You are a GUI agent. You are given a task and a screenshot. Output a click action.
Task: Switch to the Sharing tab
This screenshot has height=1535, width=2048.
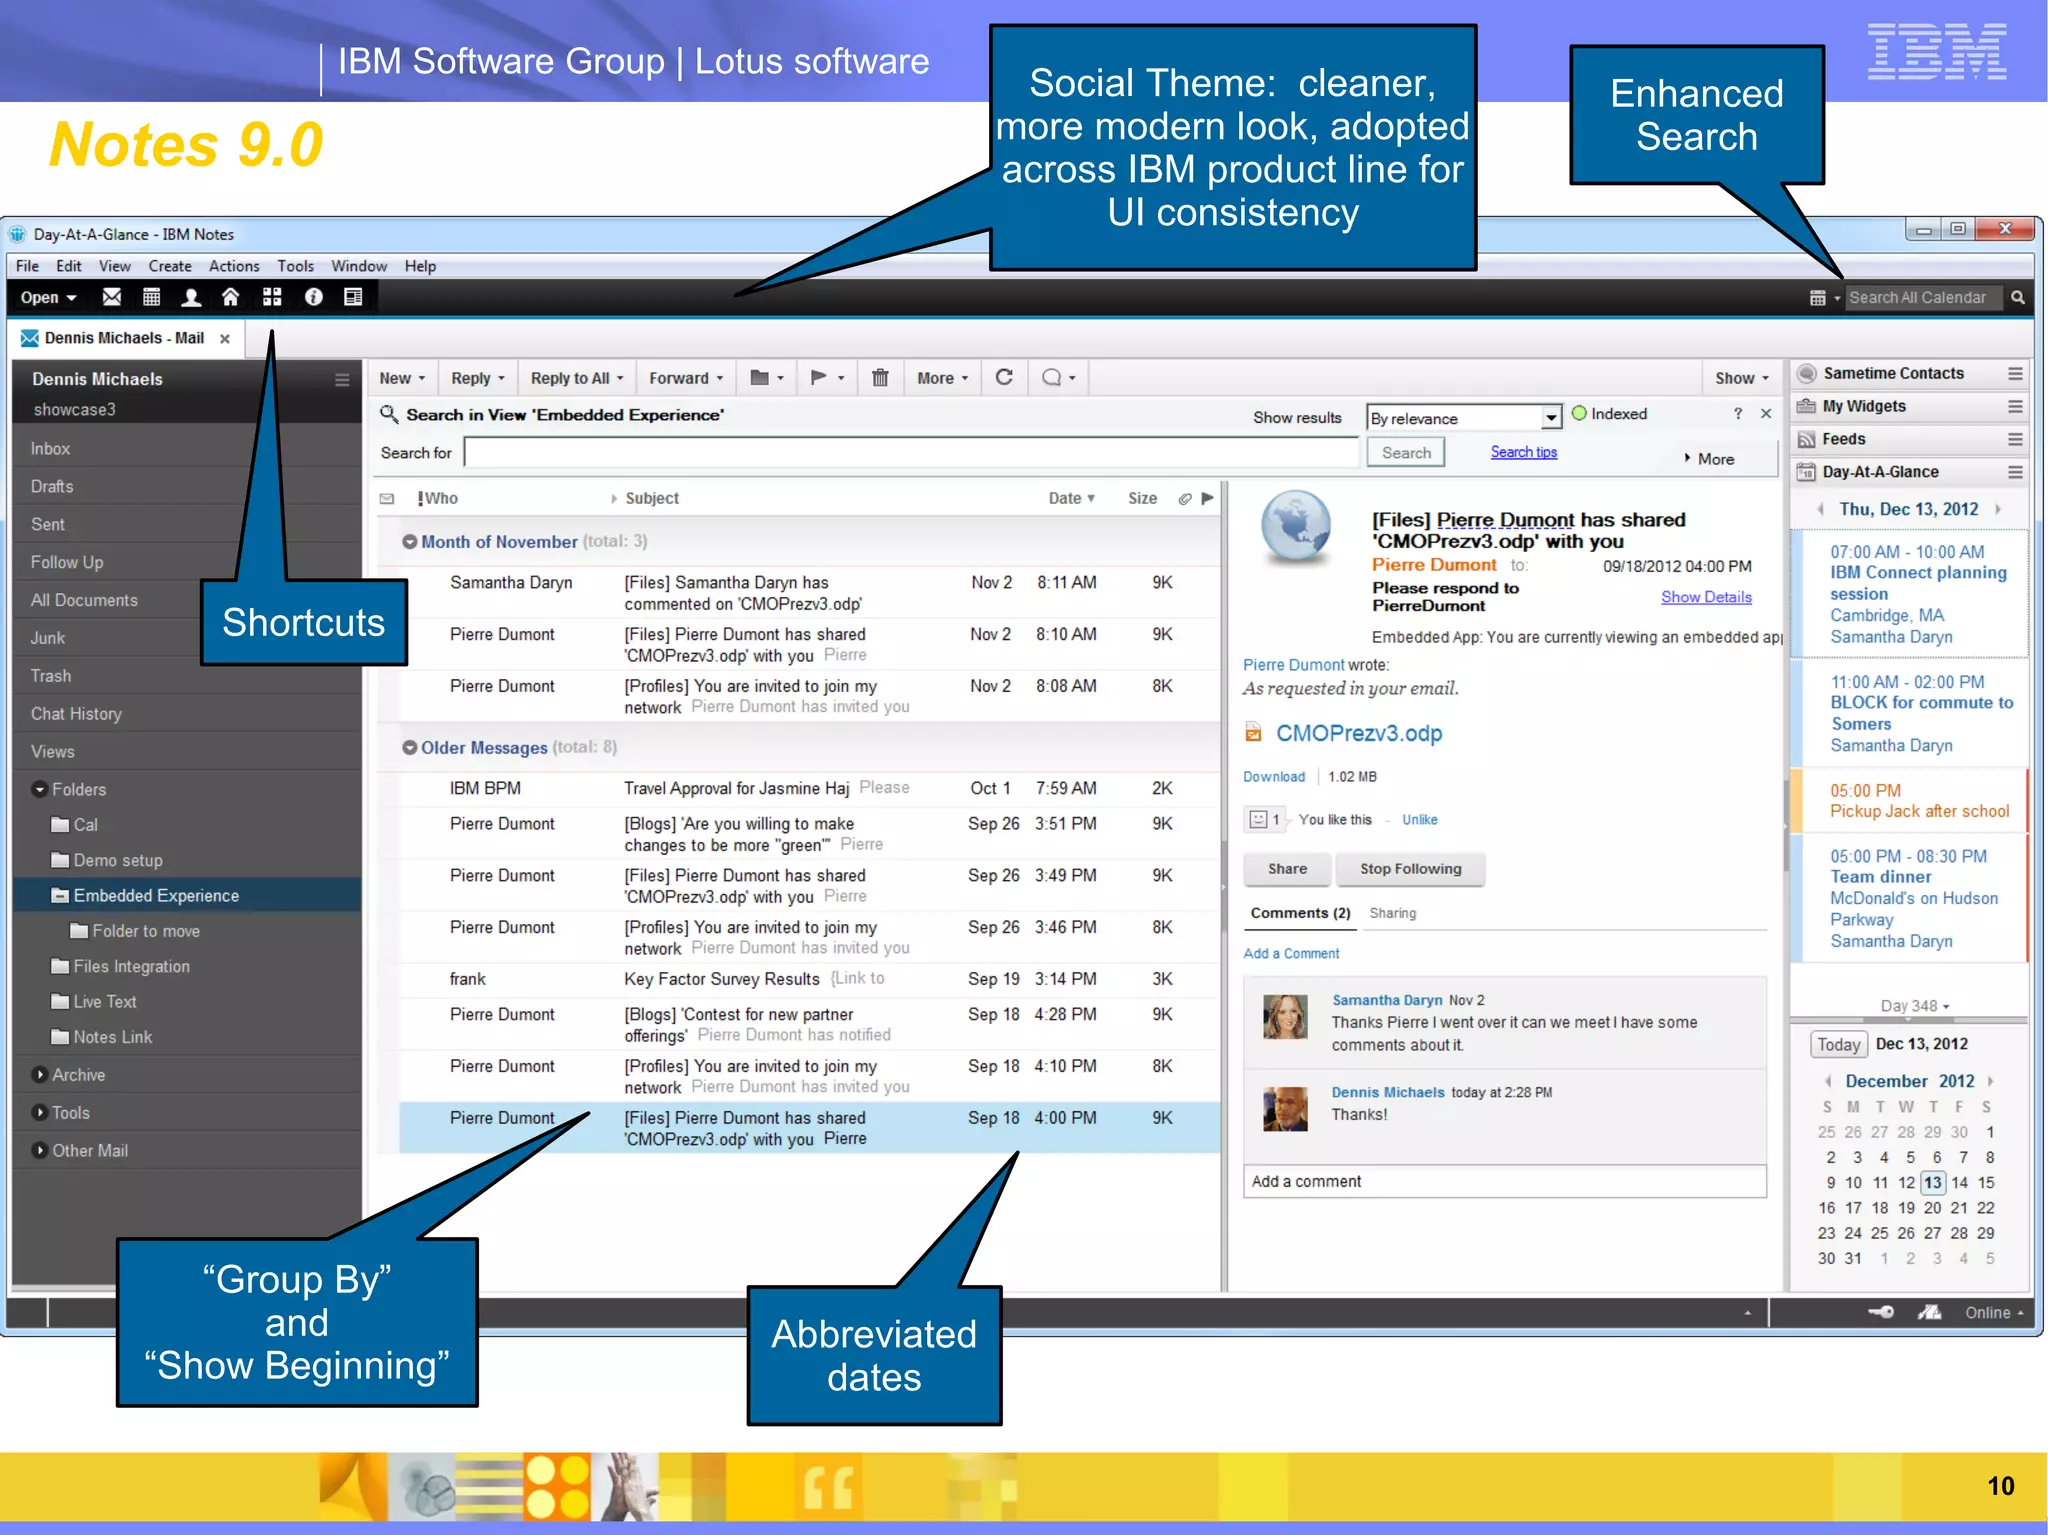tap(1393, 913)
